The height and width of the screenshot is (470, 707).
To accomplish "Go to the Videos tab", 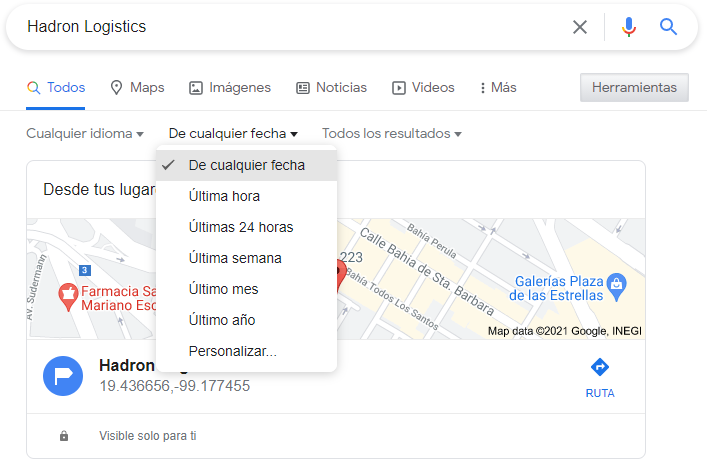I will (x=423, y=88).
